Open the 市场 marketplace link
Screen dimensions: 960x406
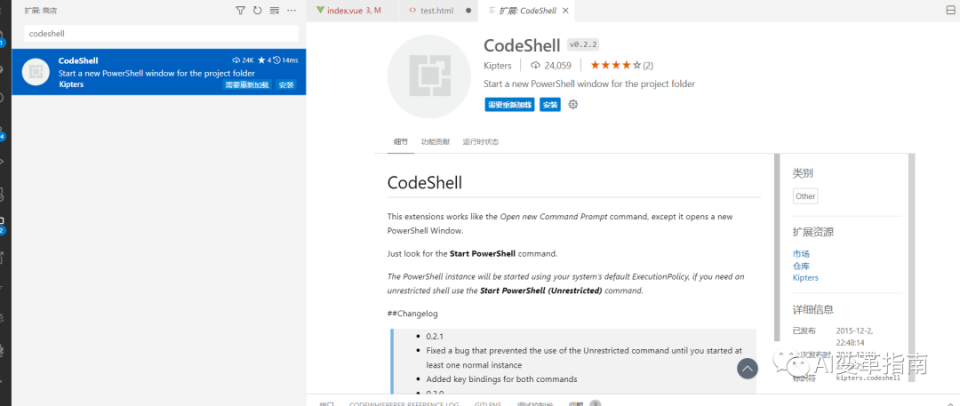click(x=801, y=254)
